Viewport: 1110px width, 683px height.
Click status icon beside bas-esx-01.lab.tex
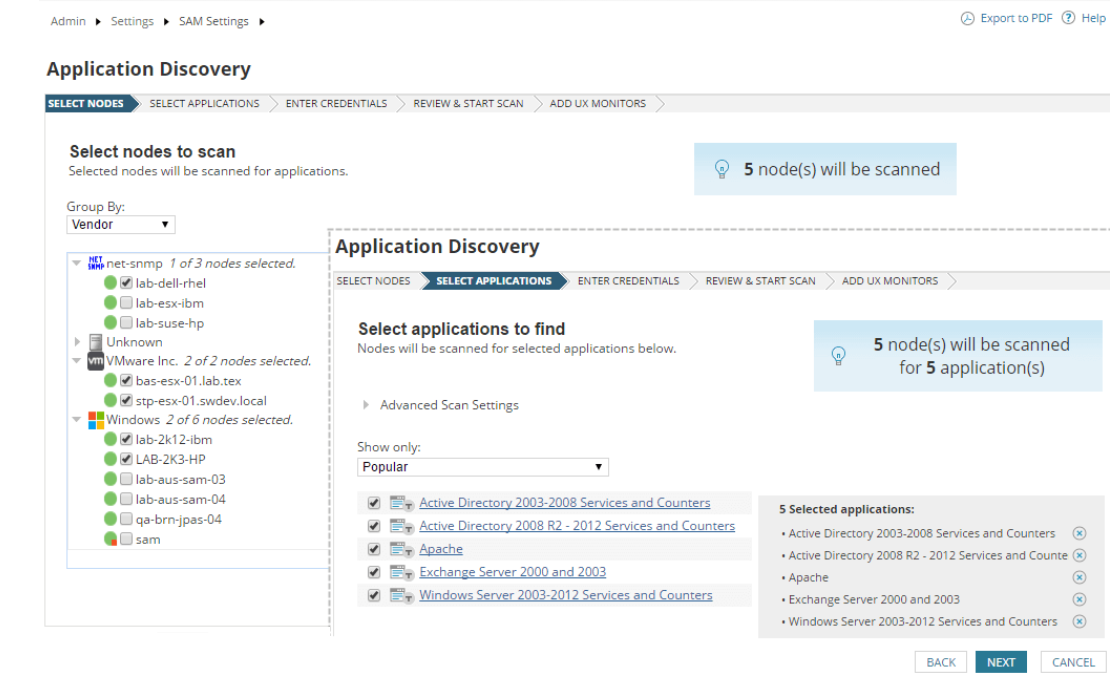110,381
